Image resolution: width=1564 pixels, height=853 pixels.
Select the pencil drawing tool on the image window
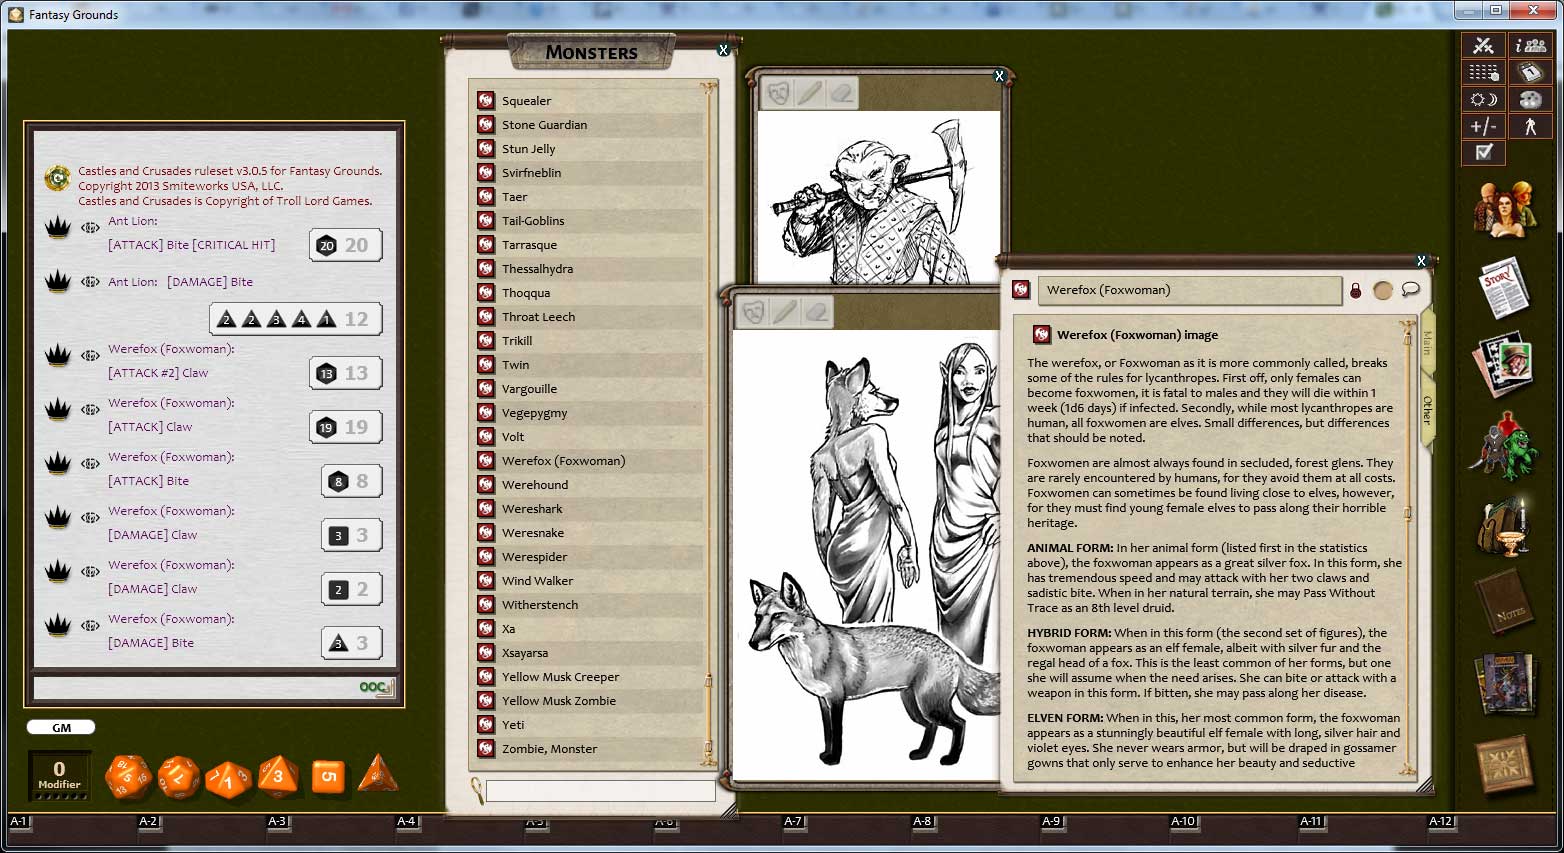(x=785, y=312)
